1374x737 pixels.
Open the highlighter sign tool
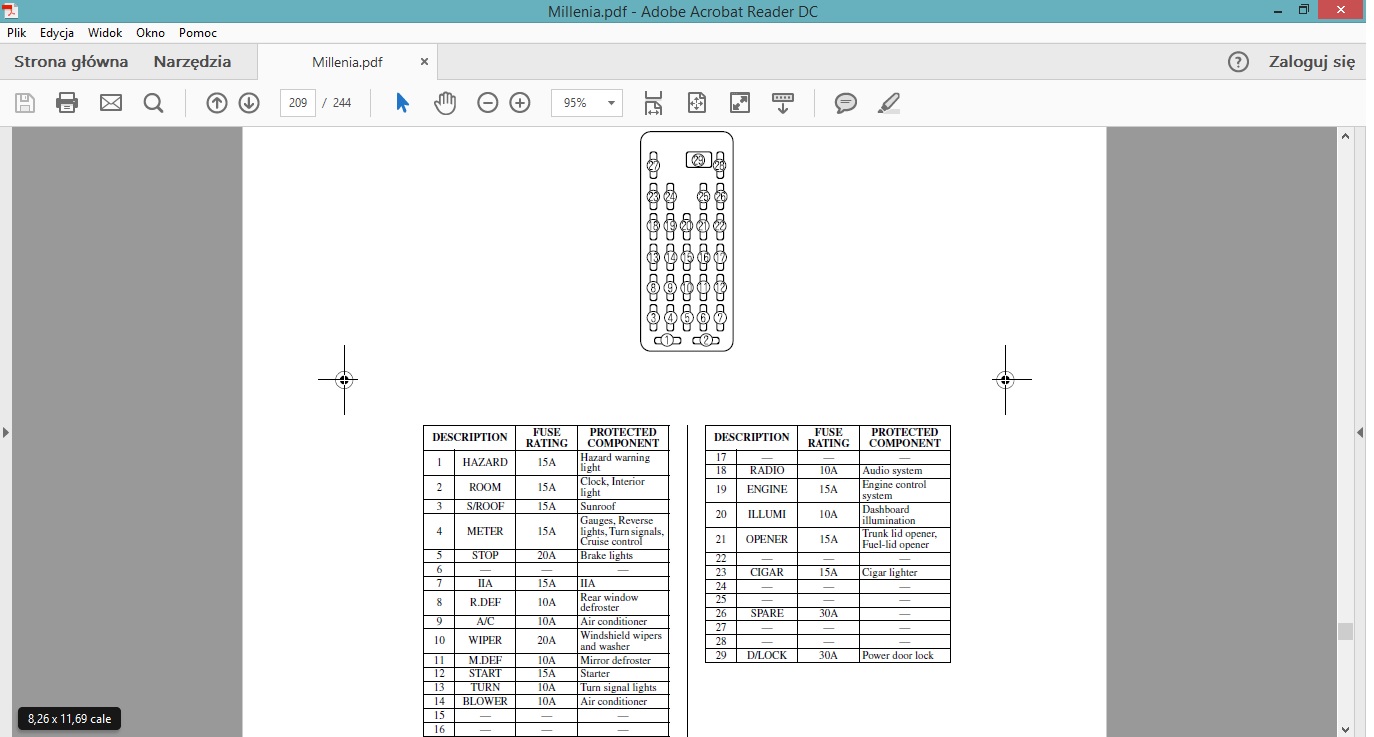coord(888,103)
